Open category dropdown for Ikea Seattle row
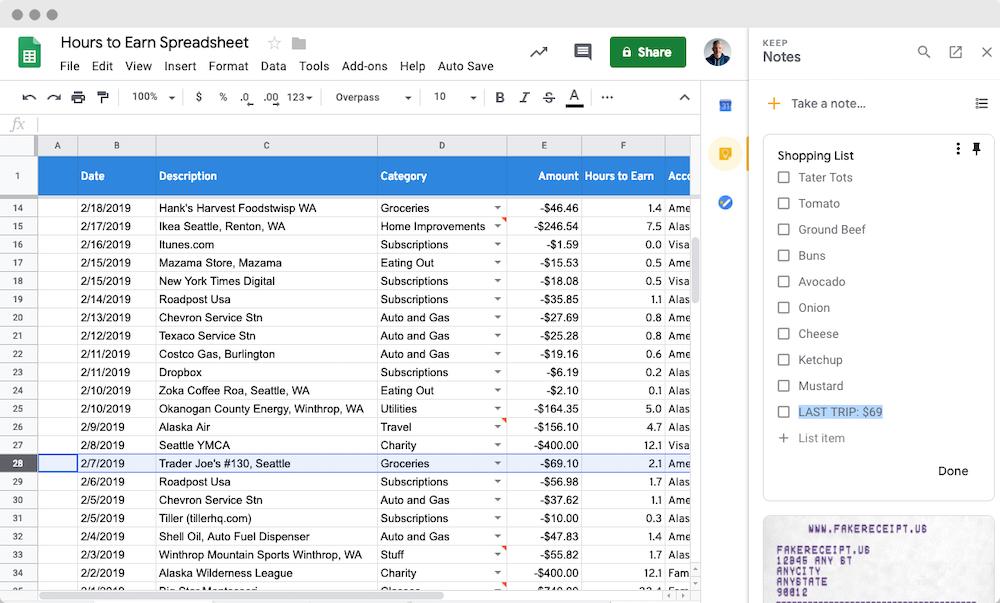This screenshot has height=603, width=1000. 497,226
